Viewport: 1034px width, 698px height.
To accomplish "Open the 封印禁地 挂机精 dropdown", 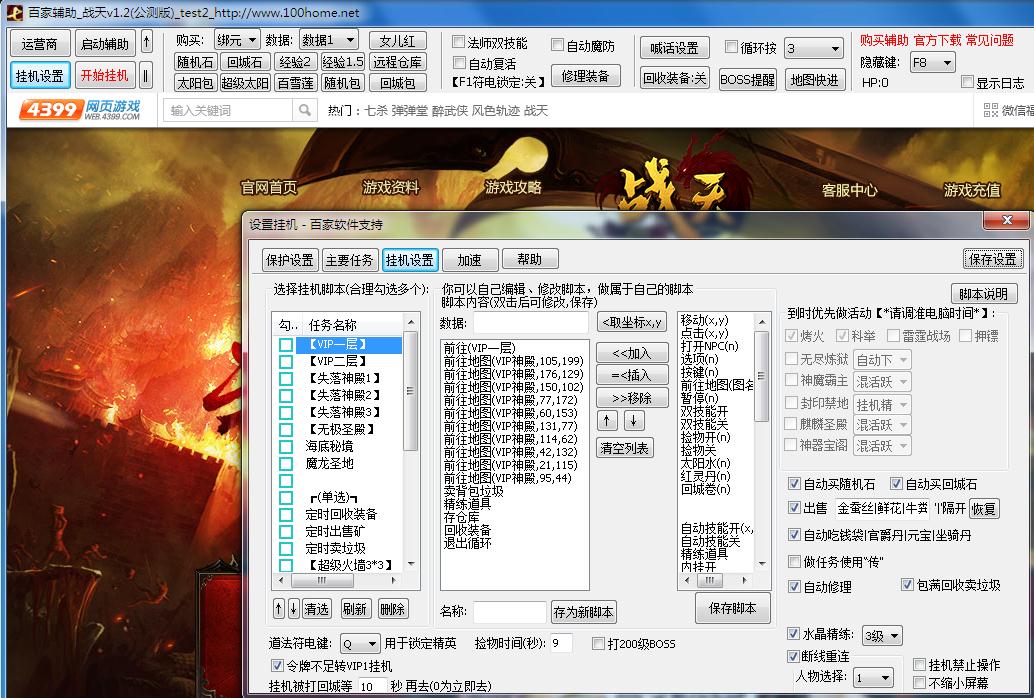I will pyautogui.click(x=882, y=404).
